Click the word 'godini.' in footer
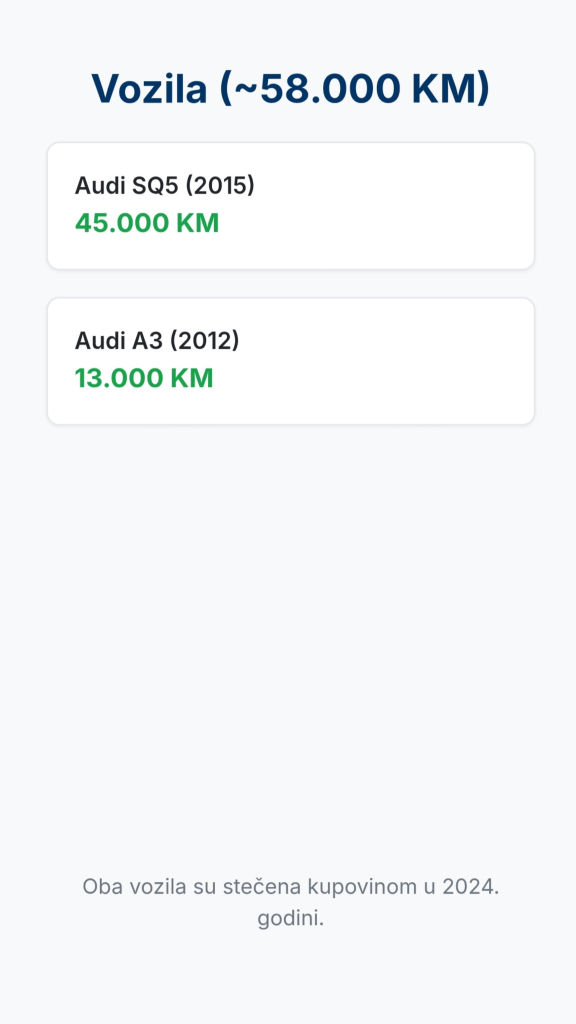 click(x=291, y=919)
